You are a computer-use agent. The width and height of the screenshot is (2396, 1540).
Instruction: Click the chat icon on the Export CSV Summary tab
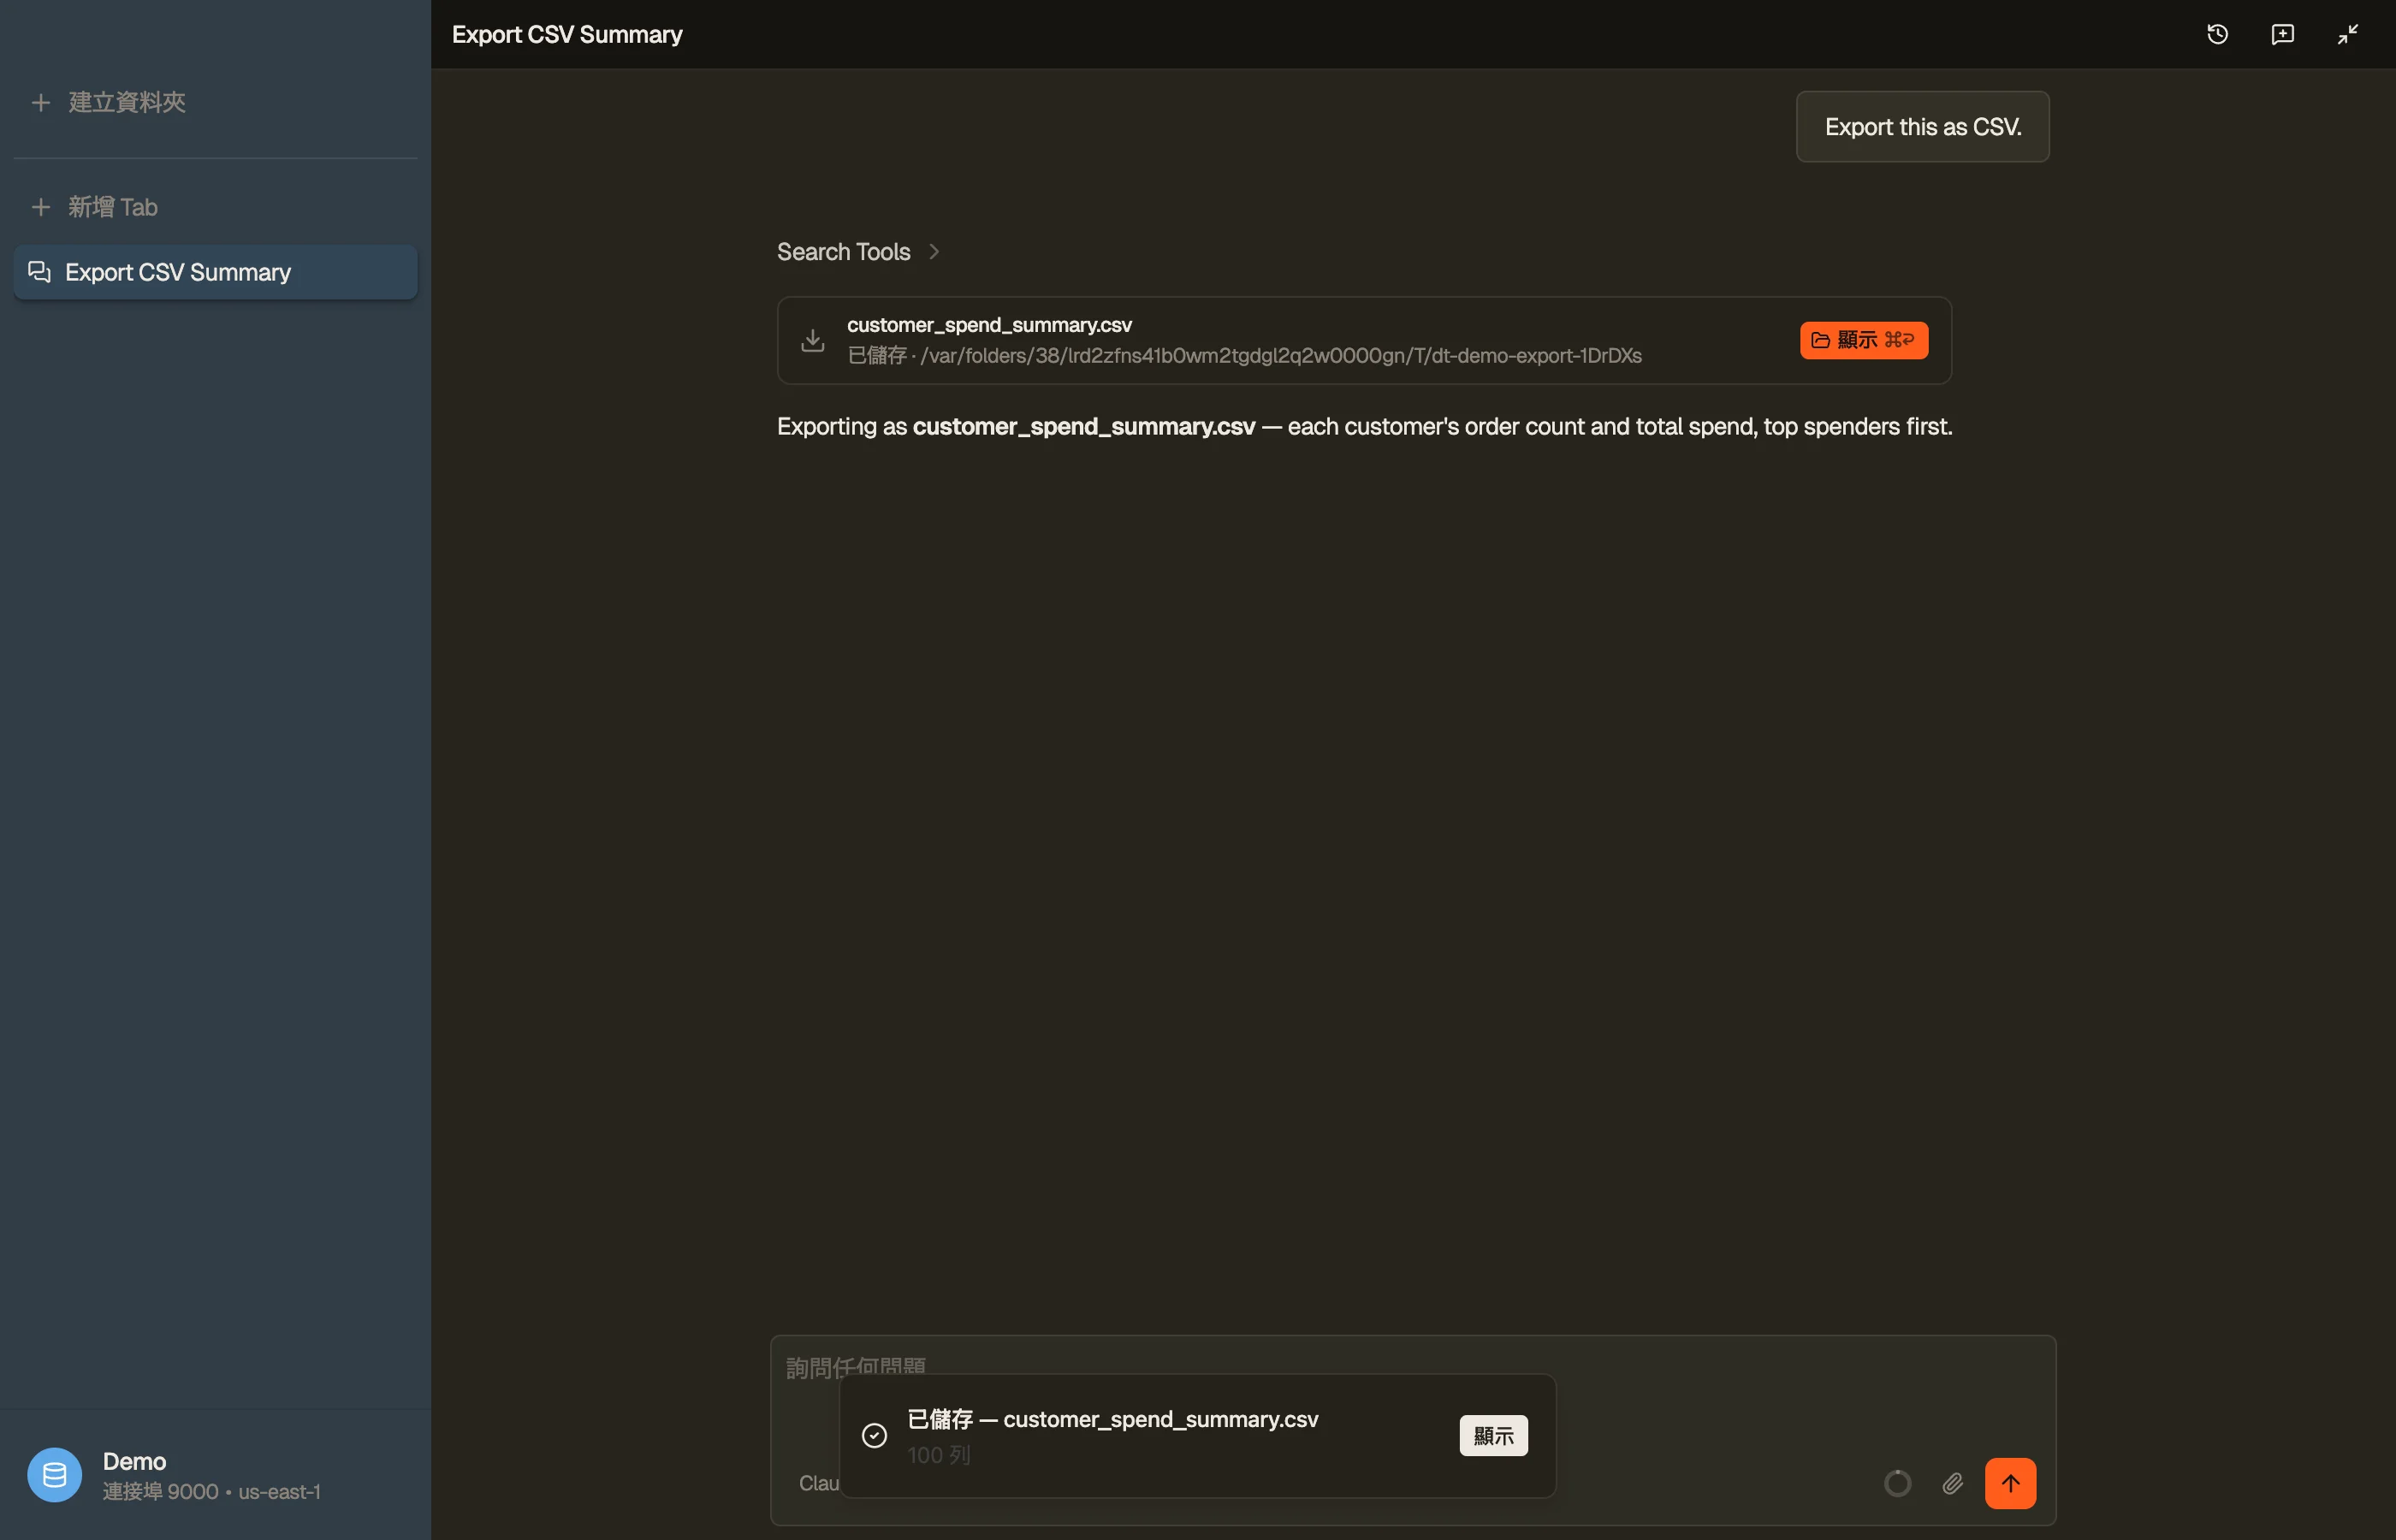tap(39, 272)
